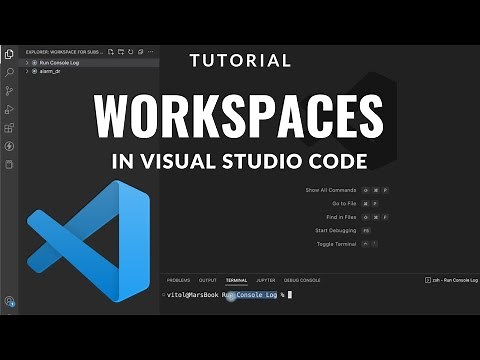This screenshot has height=360, width=480.
Task: Select the alarm_dr root folder
Action: (89, 71)
